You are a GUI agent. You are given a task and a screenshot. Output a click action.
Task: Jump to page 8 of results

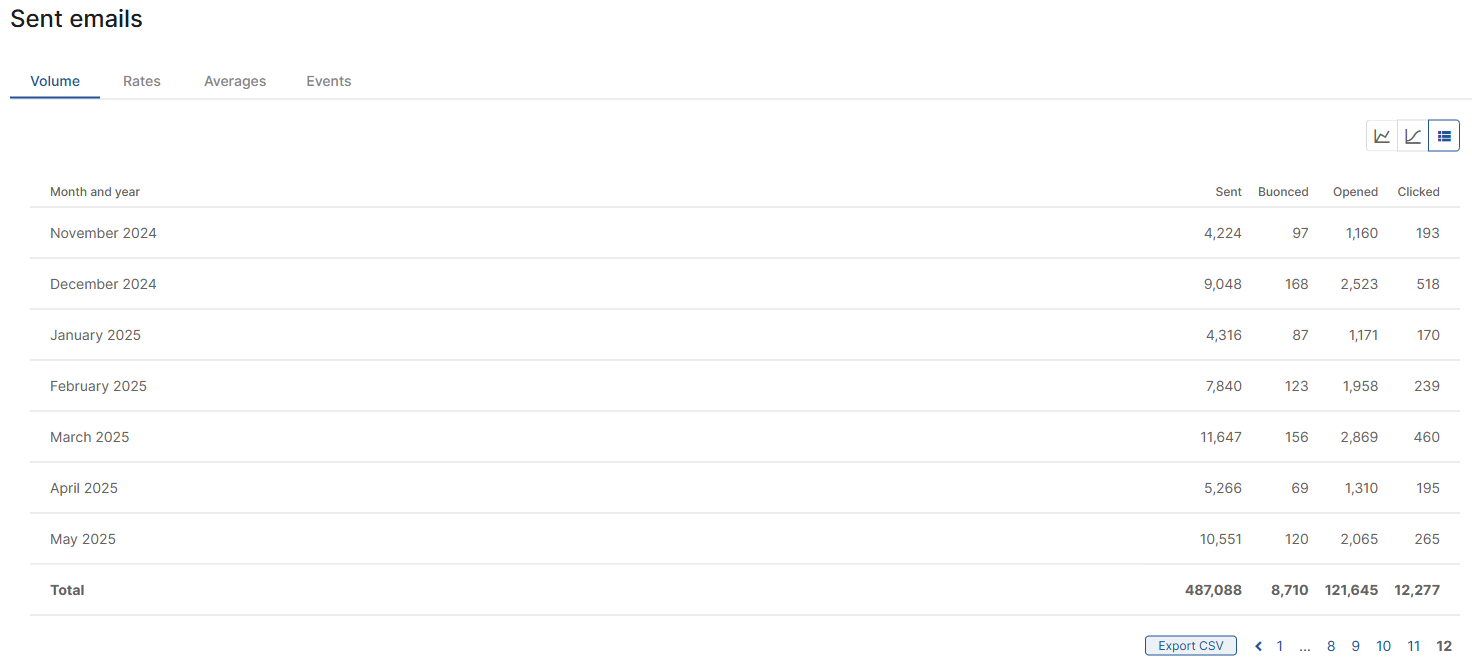[x=1331, y=646]
